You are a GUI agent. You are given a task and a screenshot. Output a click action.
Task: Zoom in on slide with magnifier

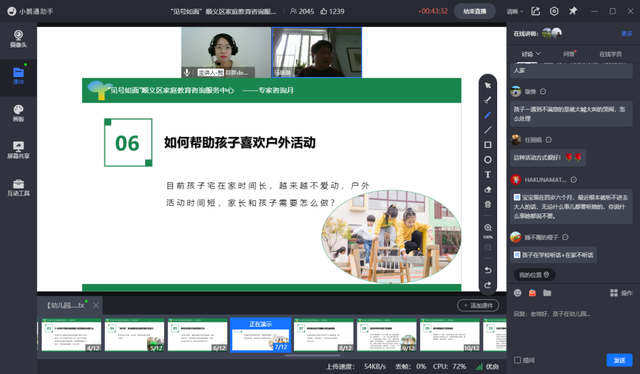pos(488,227)
